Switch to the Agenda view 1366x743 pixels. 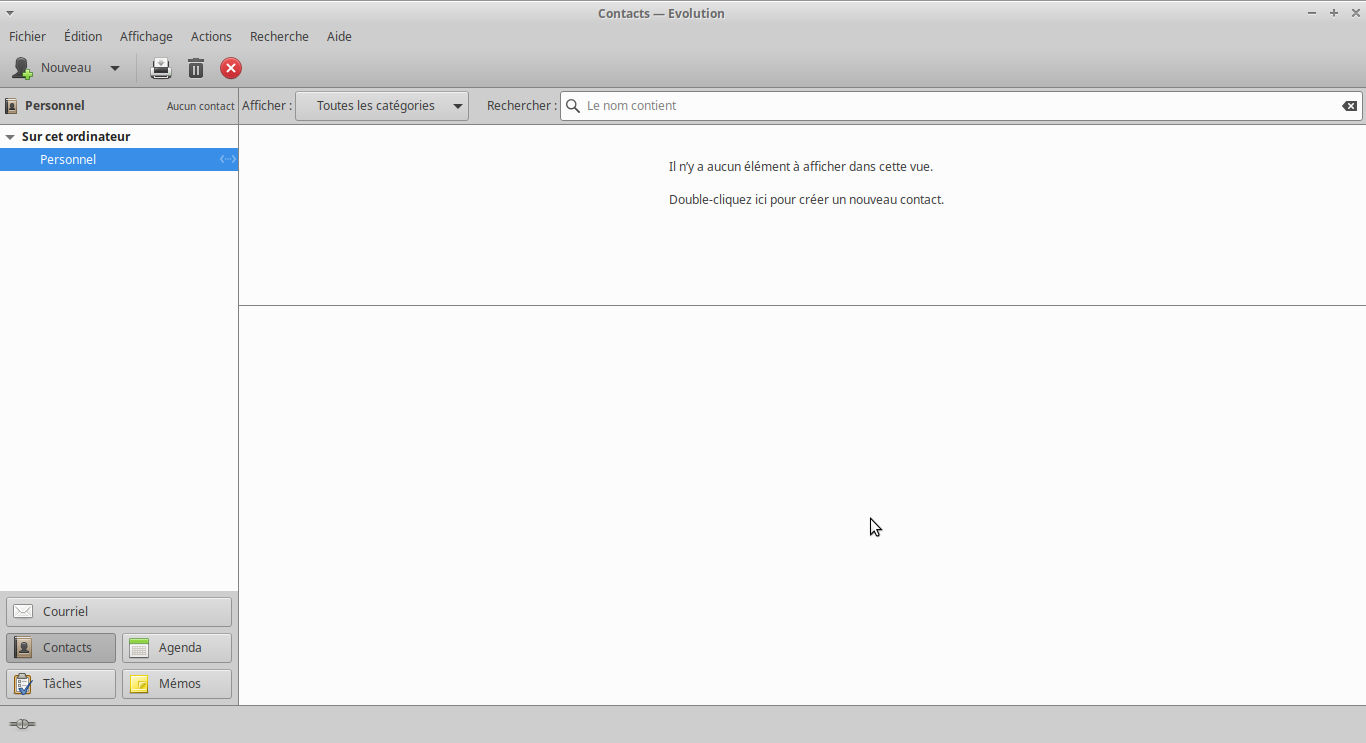[x=177, y=648]
